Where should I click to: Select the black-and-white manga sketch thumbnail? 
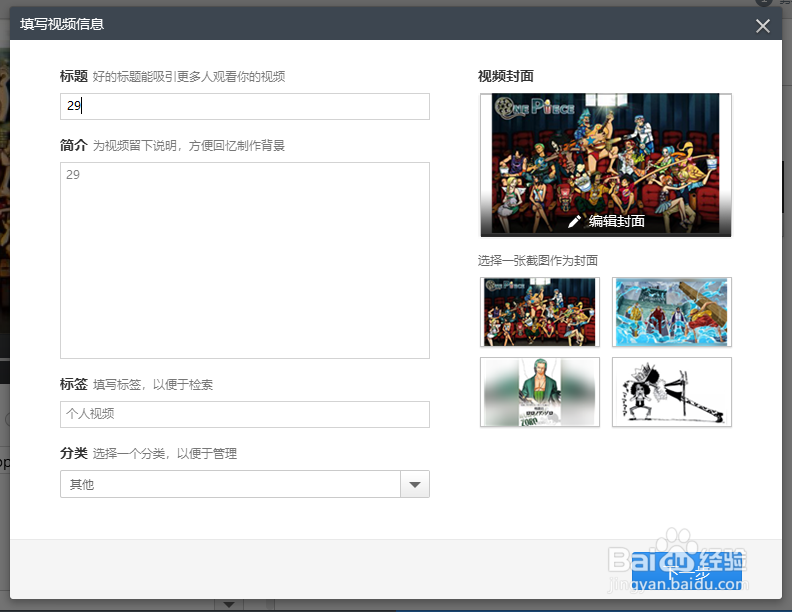coord(672,392)
